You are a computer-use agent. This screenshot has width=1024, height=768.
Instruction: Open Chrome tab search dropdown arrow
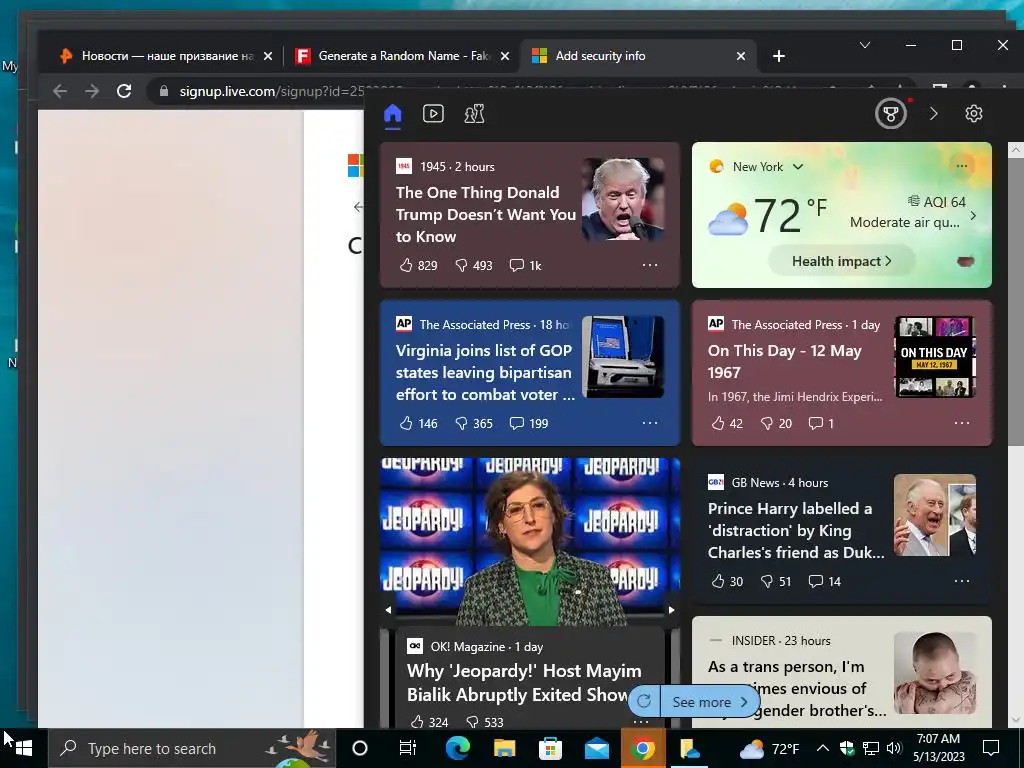(x=865, y=45)
